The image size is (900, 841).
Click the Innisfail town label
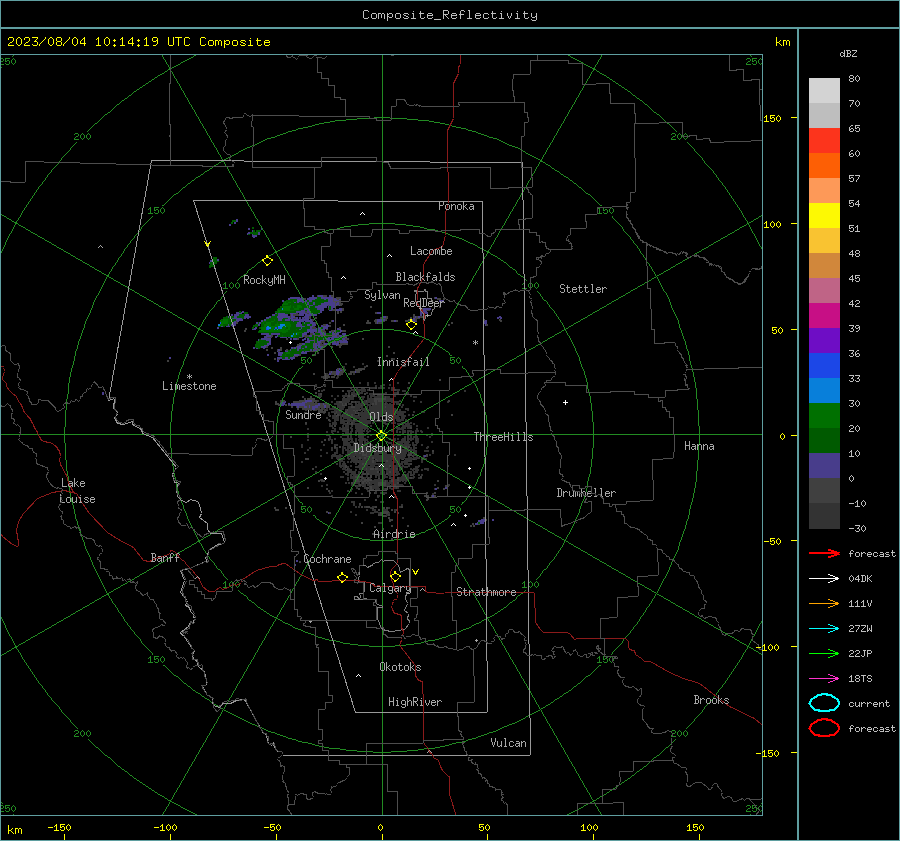tap(403, 362)
